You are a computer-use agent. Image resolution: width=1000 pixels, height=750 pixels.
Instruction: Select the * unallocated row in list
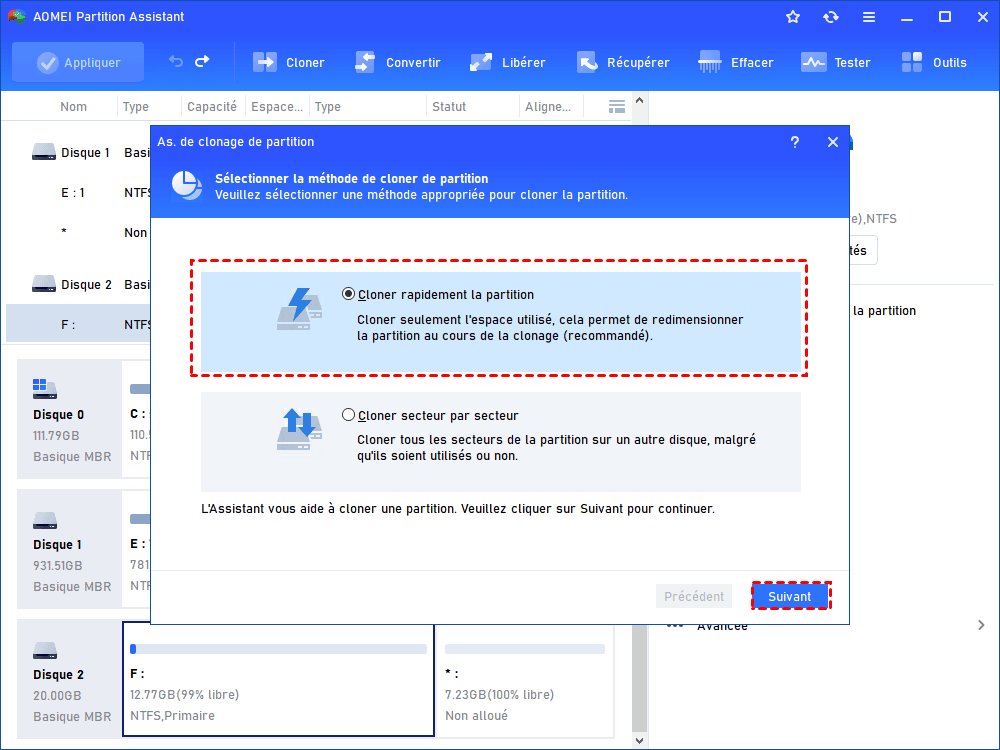click(78, 232)
